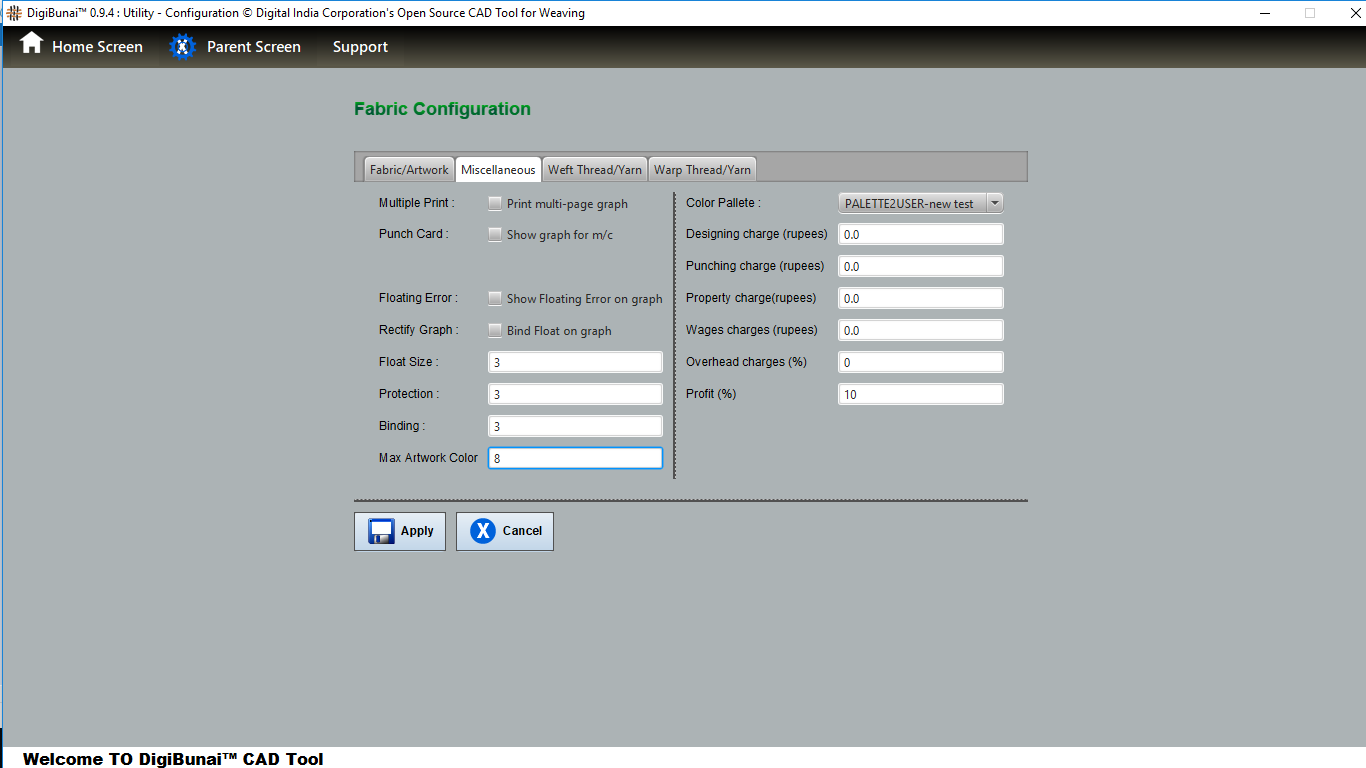Image resolution: width=1366 pixels, height=768 pixels.
Task: Open the Weft Thread/Yarn tab
Action: (x=595, y=170)
